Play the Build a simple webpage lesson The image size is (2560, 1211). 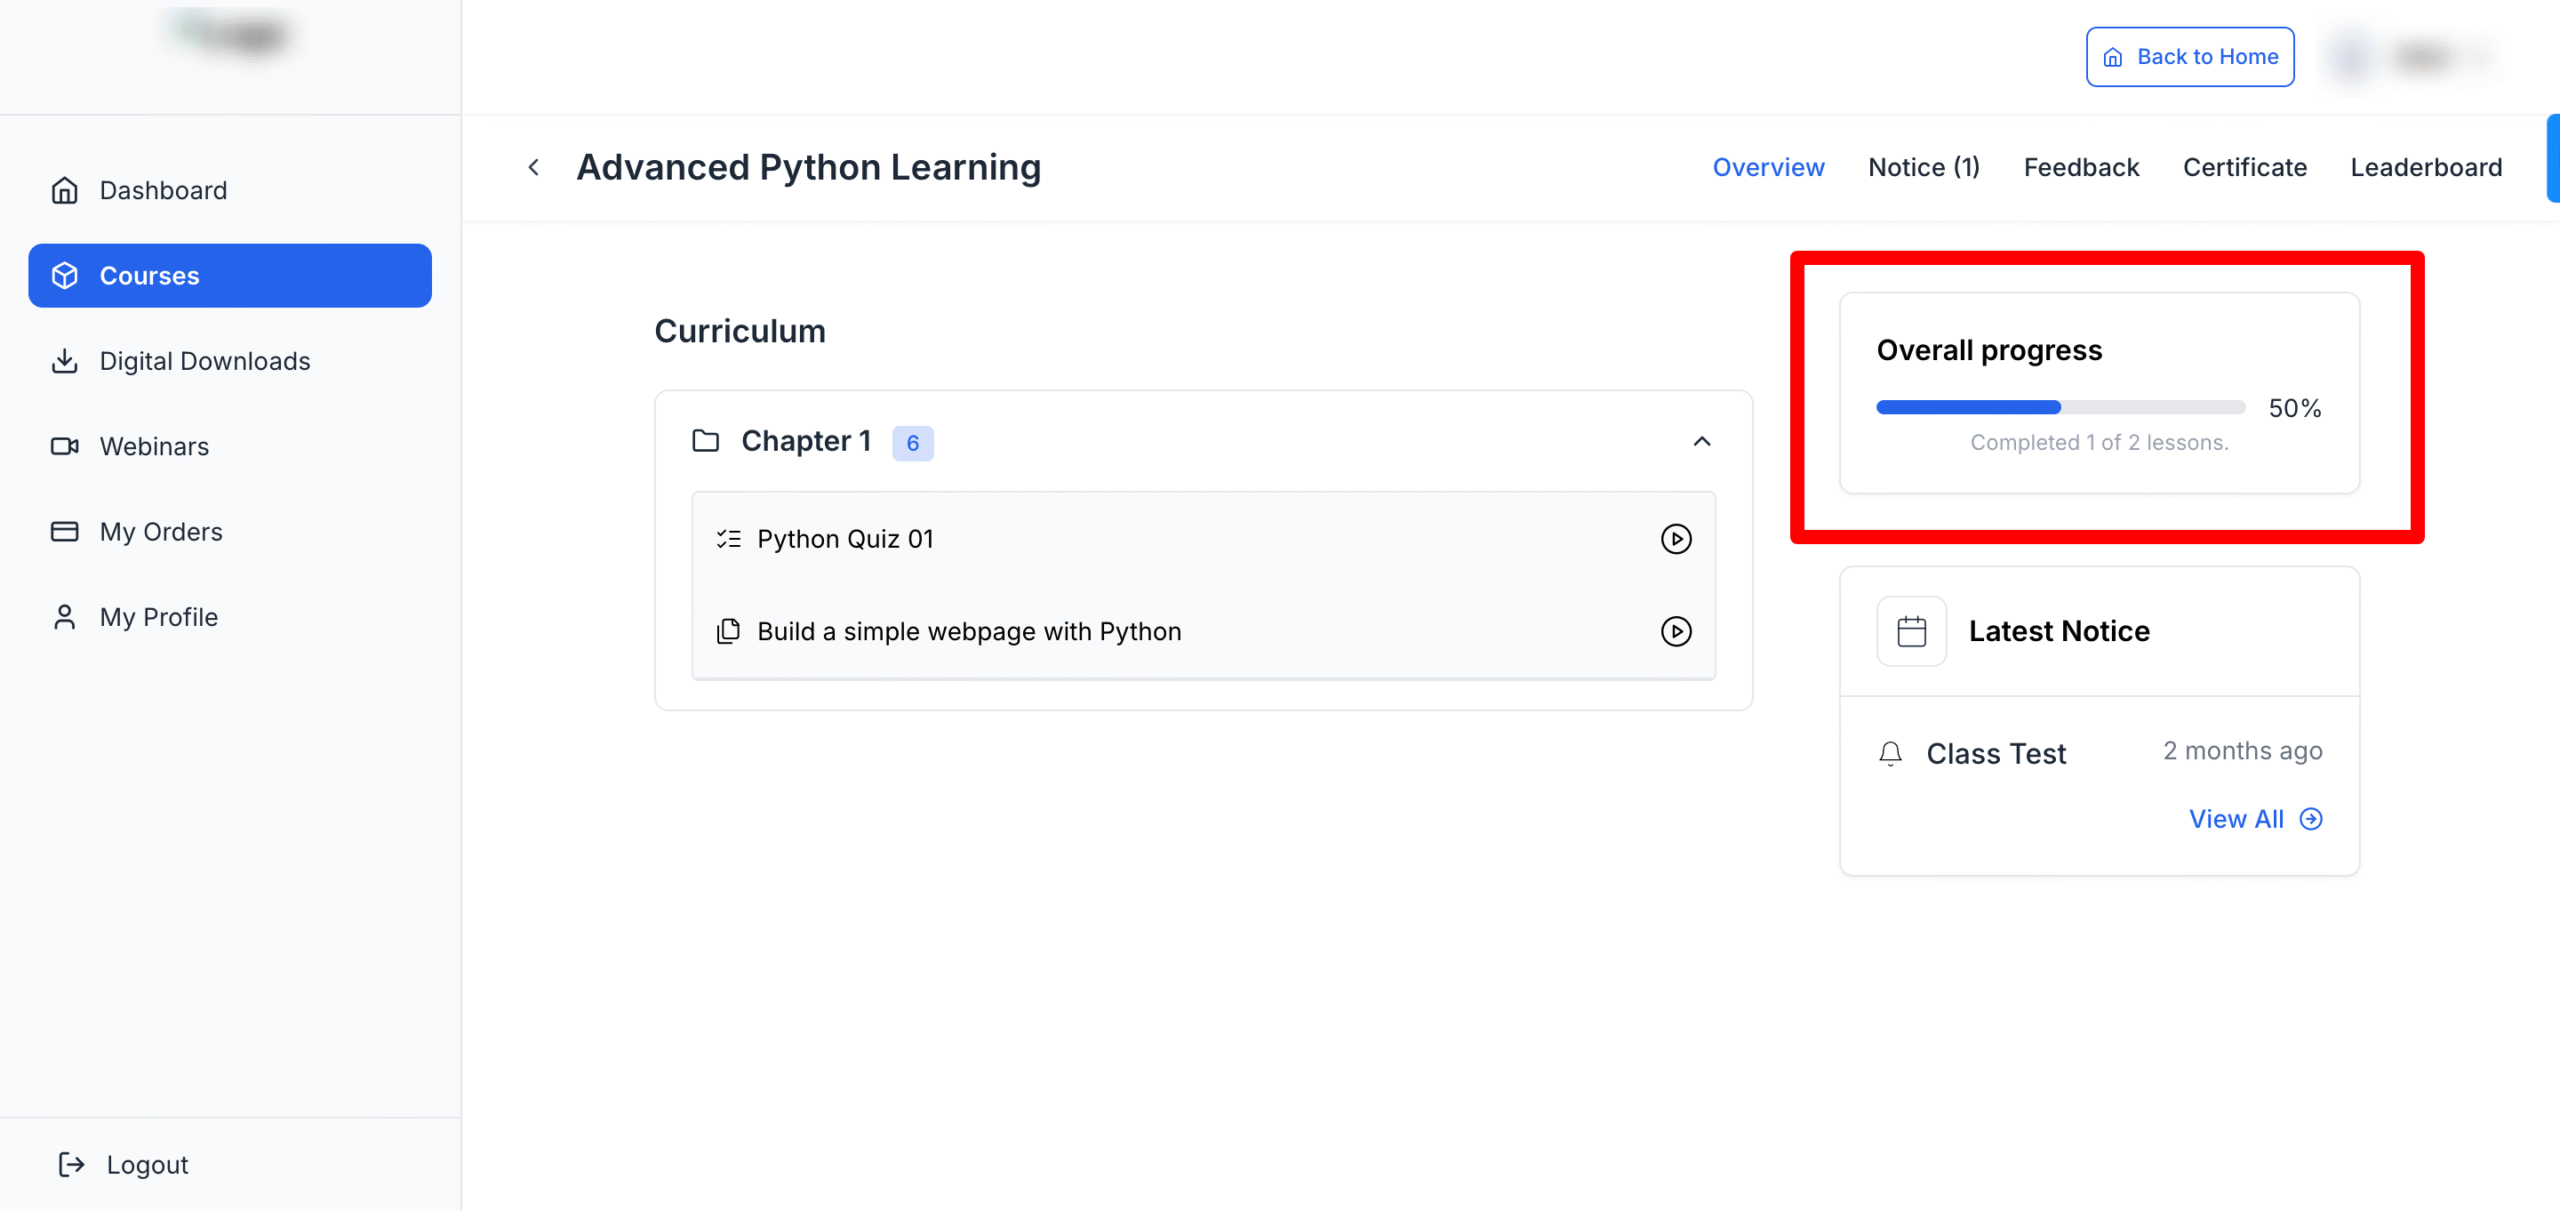[x=1676, y=631]
